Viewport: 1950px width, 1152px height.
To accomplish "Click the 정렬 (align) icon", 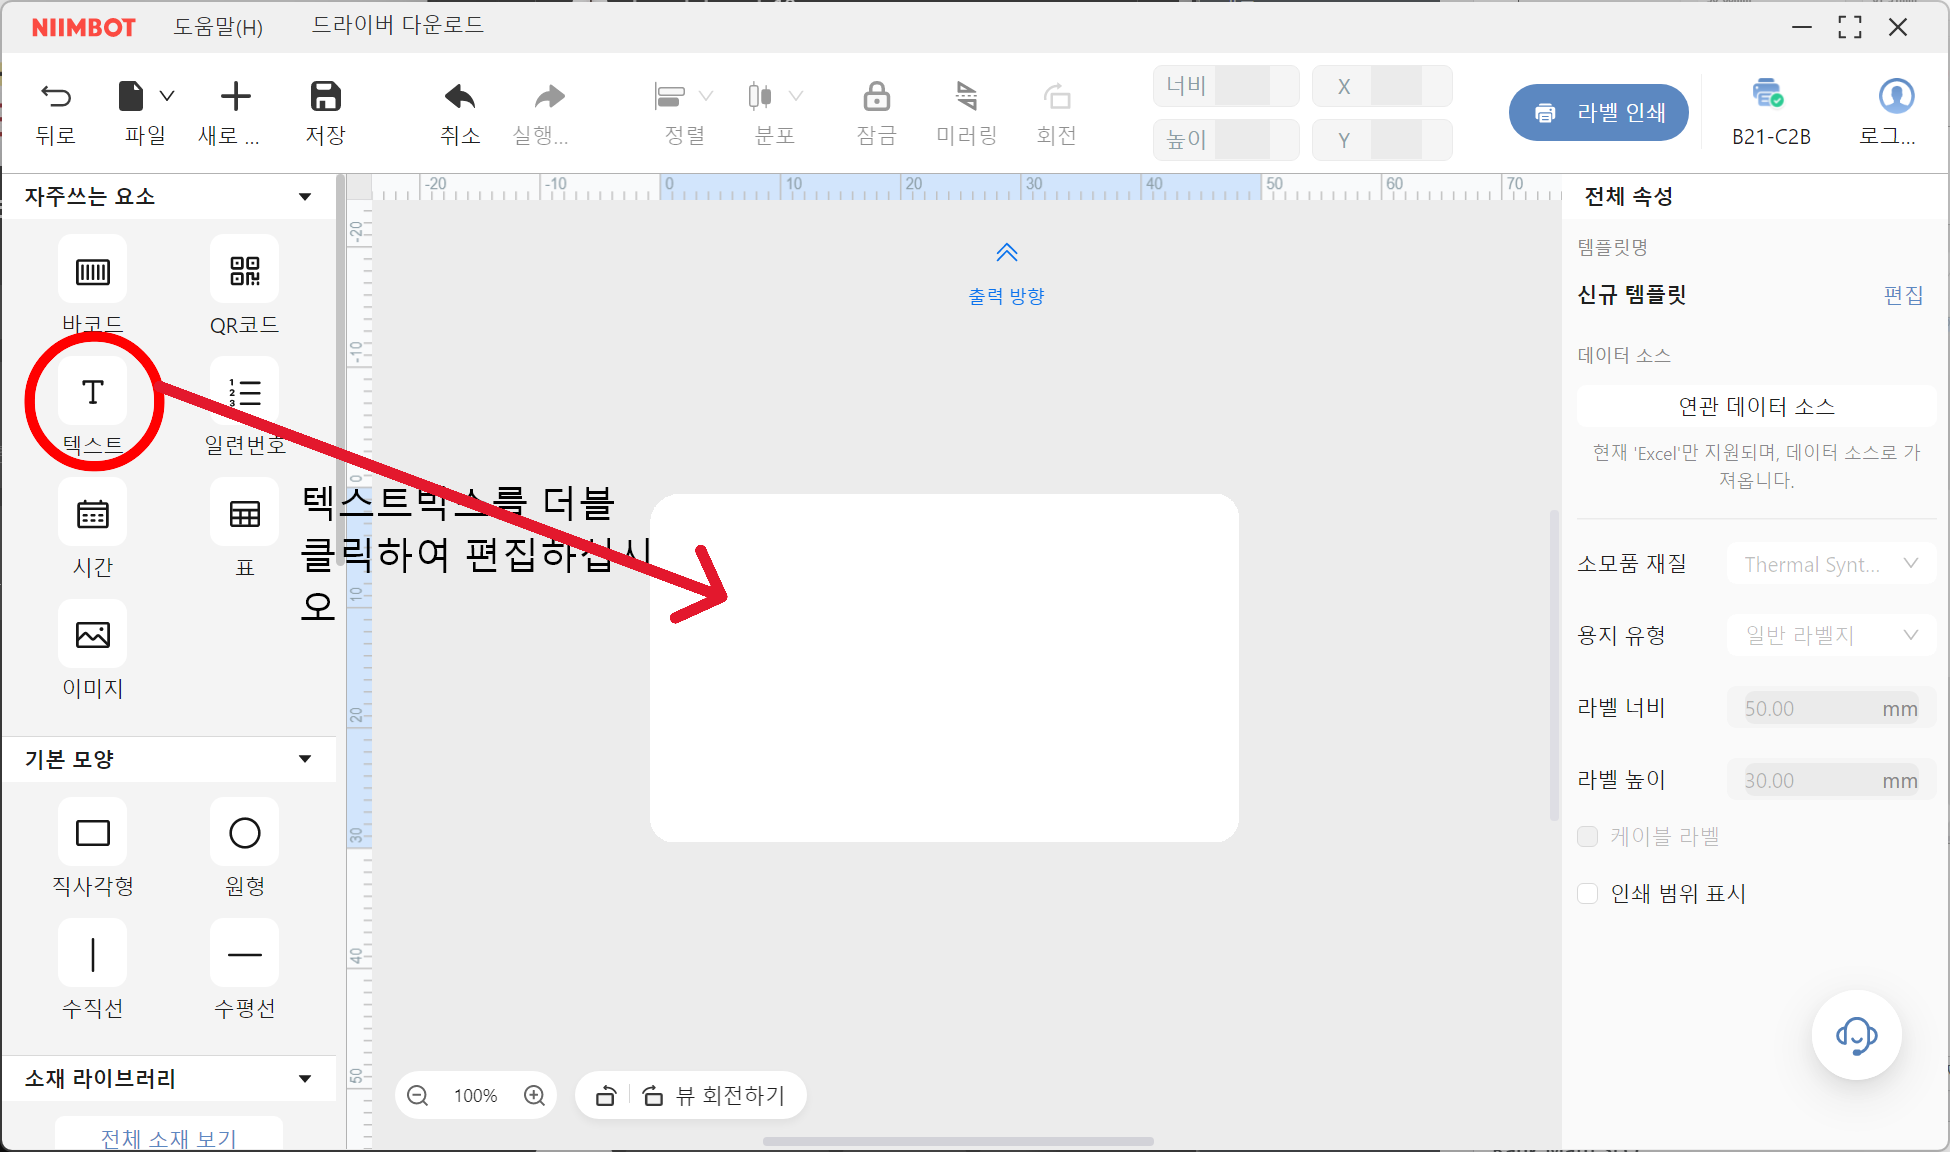I will point(669,97).
